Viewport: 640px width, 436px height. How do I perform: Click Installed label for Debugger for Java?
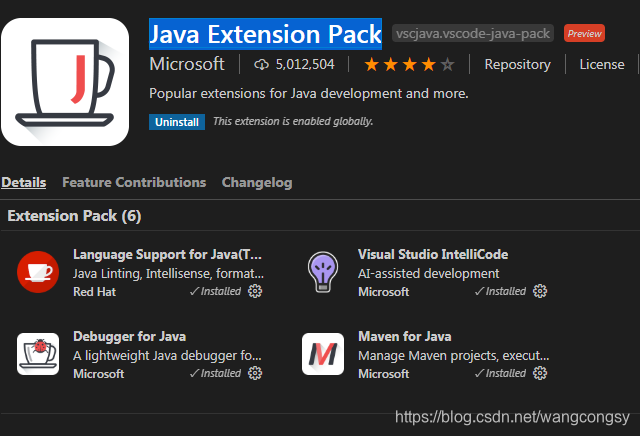pos(216,373)
